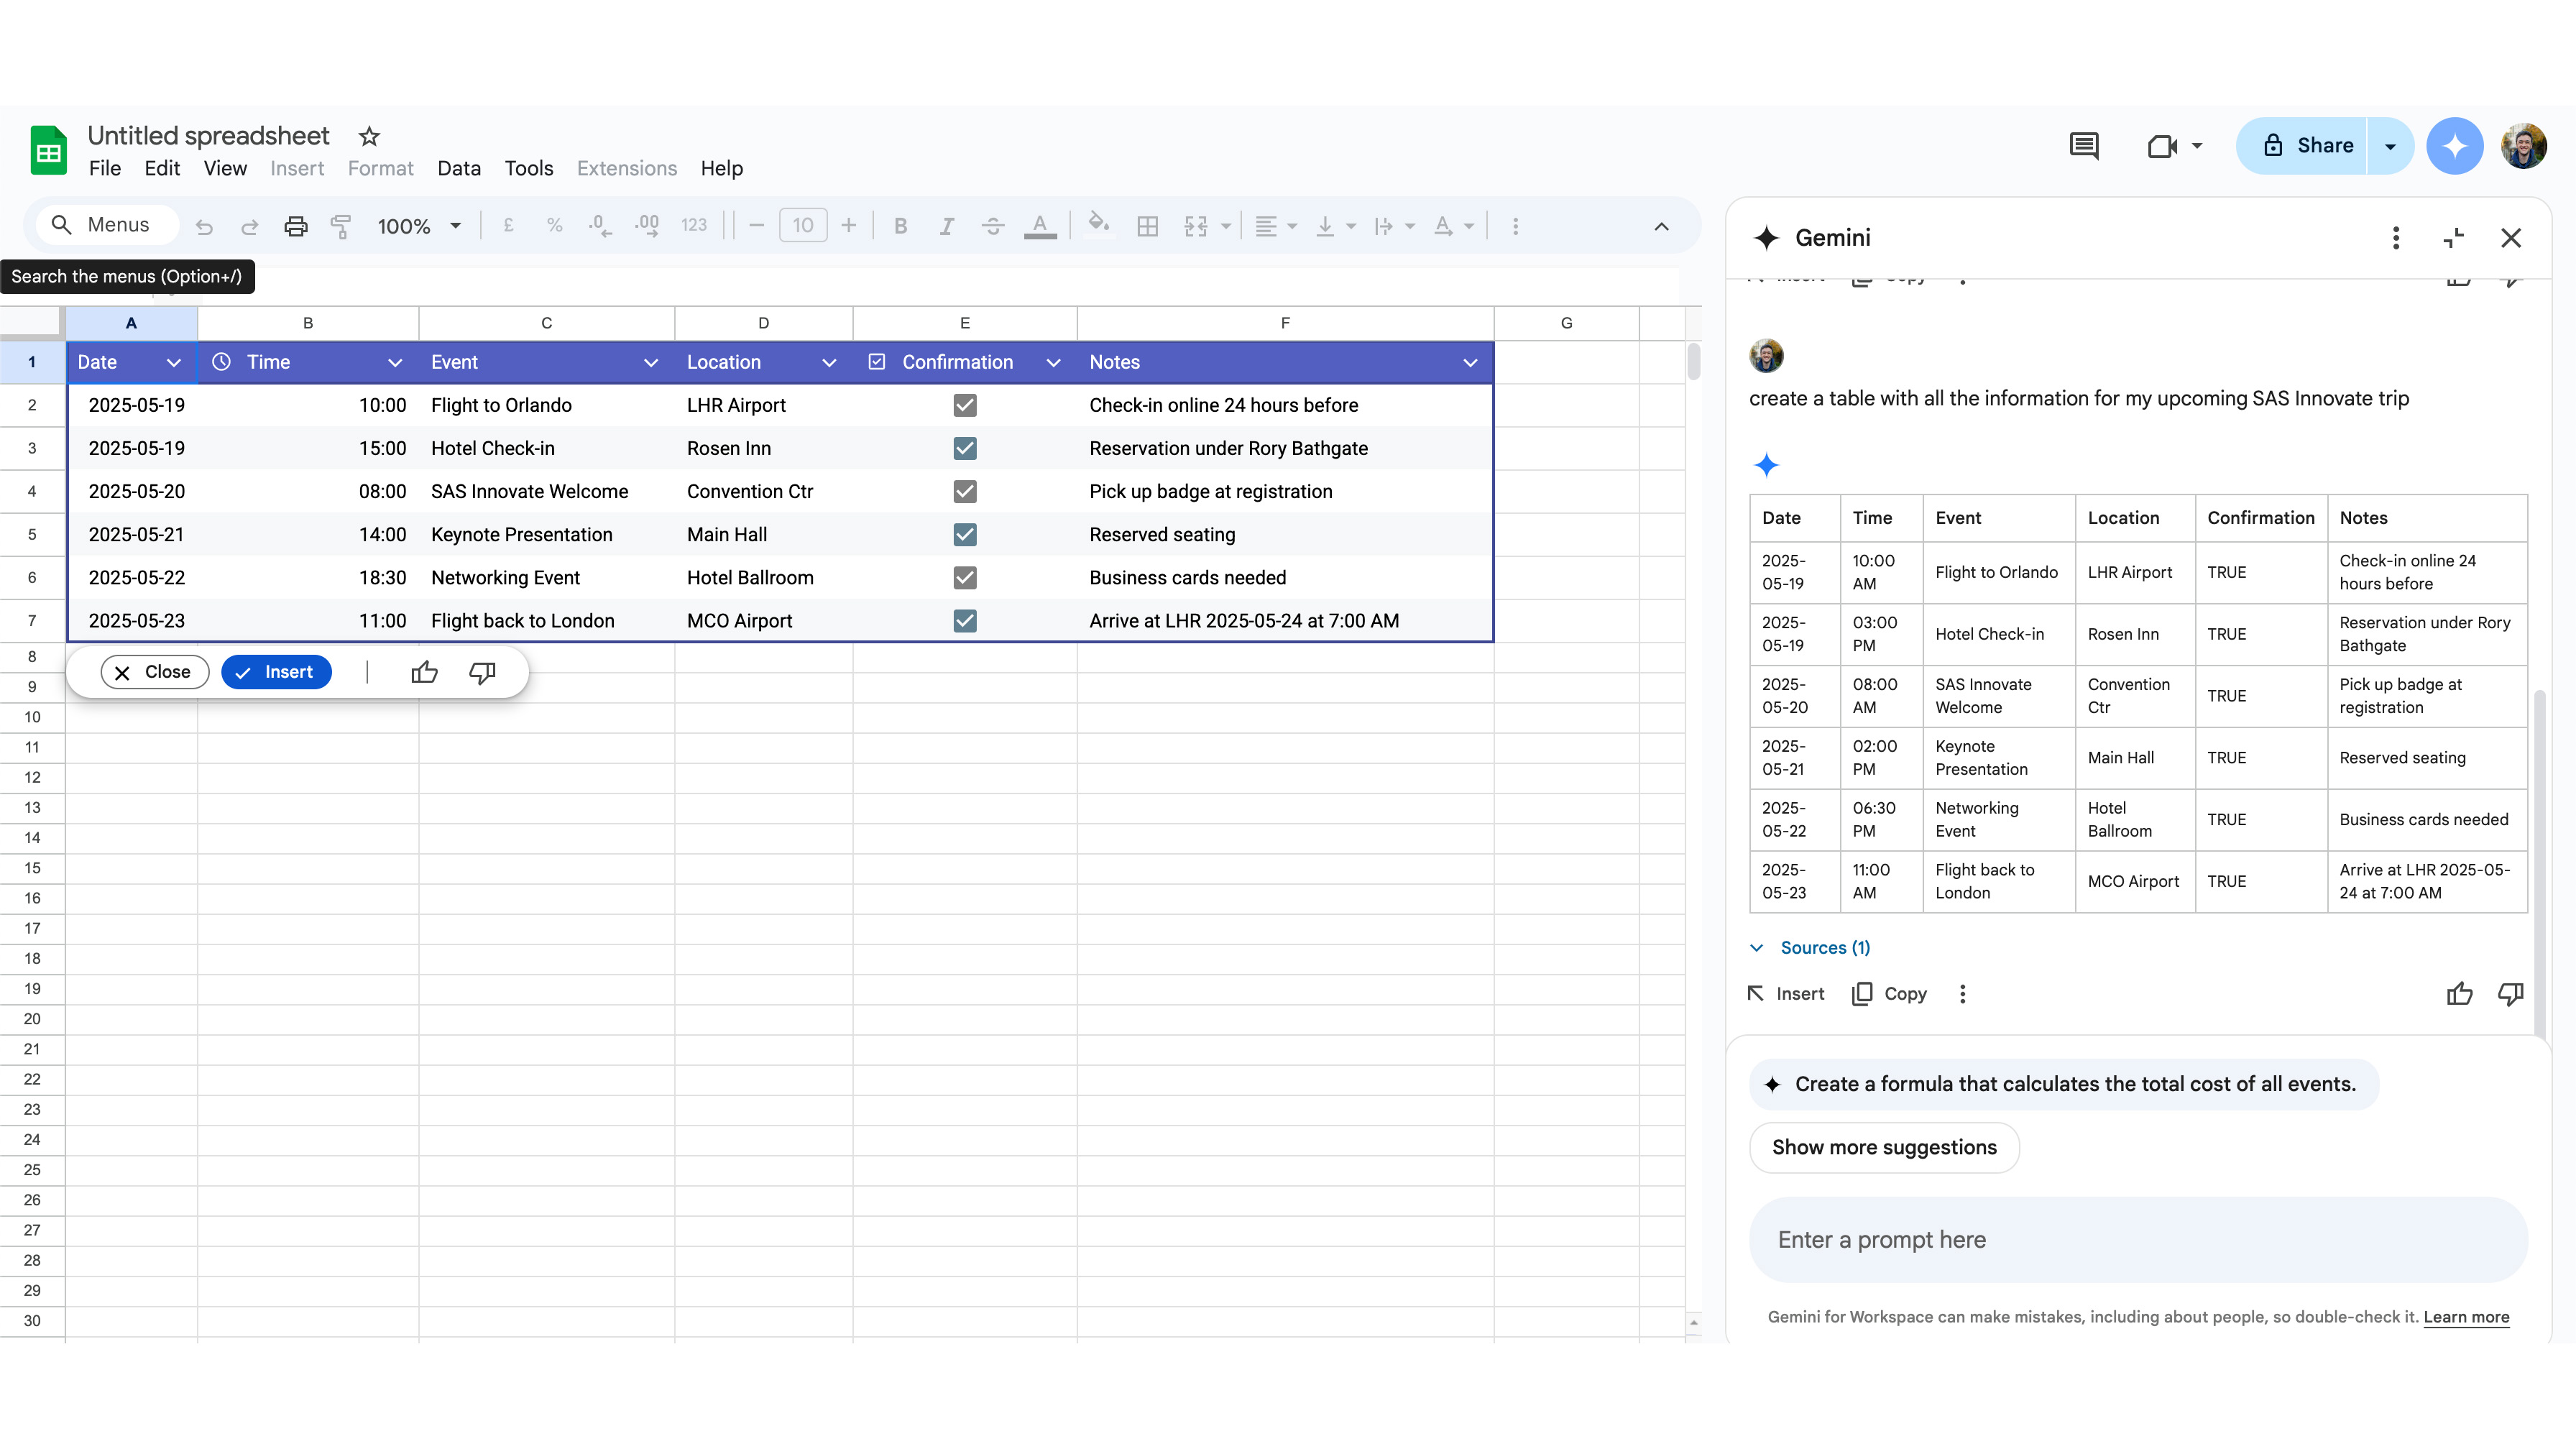The image size is (2576, 1449).
Task: Toggle confirmation checkbox for SAS Innovate Welcome
Action: tap(965, 491)
